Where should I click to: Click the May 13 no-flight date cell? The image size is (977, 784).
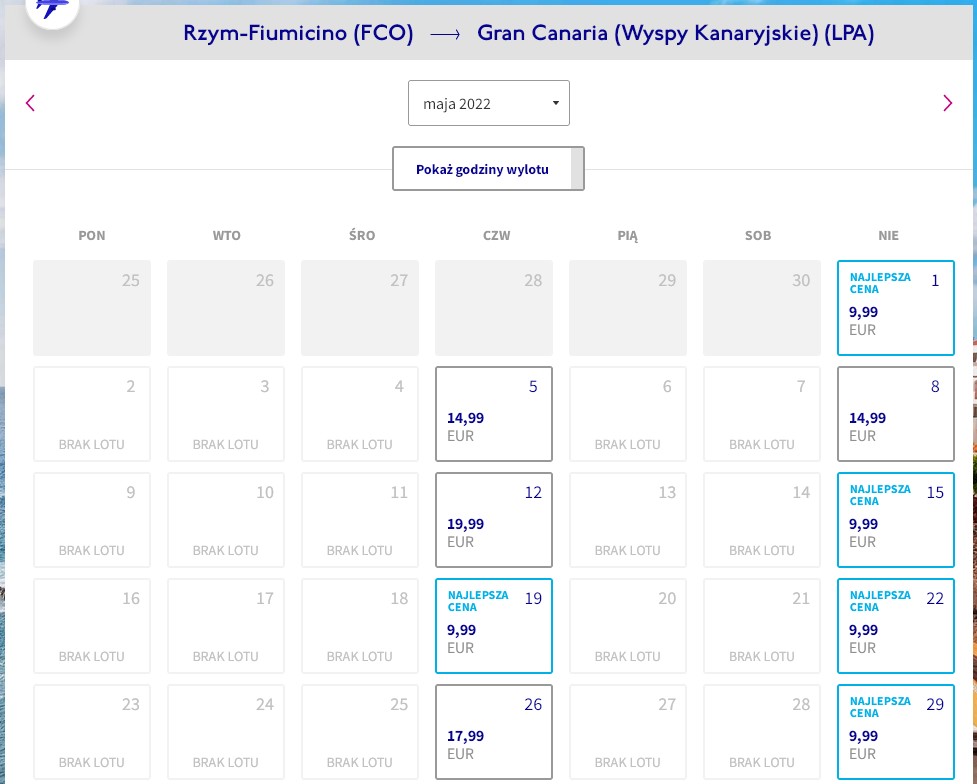[627, 520]
